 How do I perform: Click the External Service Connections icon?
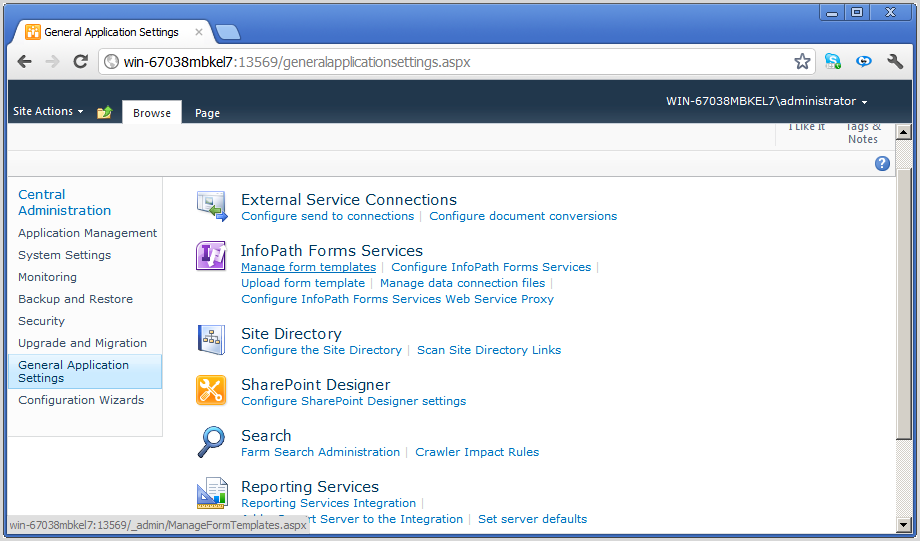pos(211,206)
